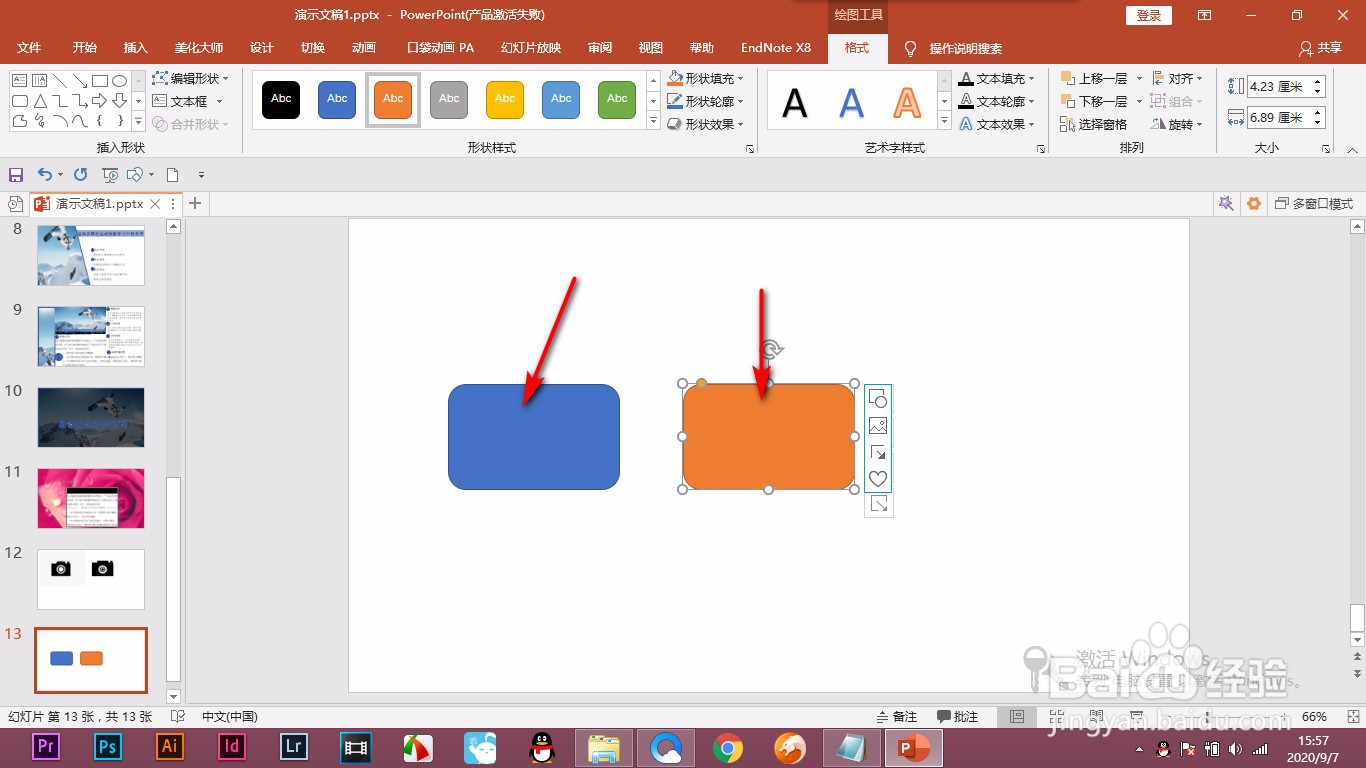Select the arrow line shape
1366x768 pixels.
[80, 81]
